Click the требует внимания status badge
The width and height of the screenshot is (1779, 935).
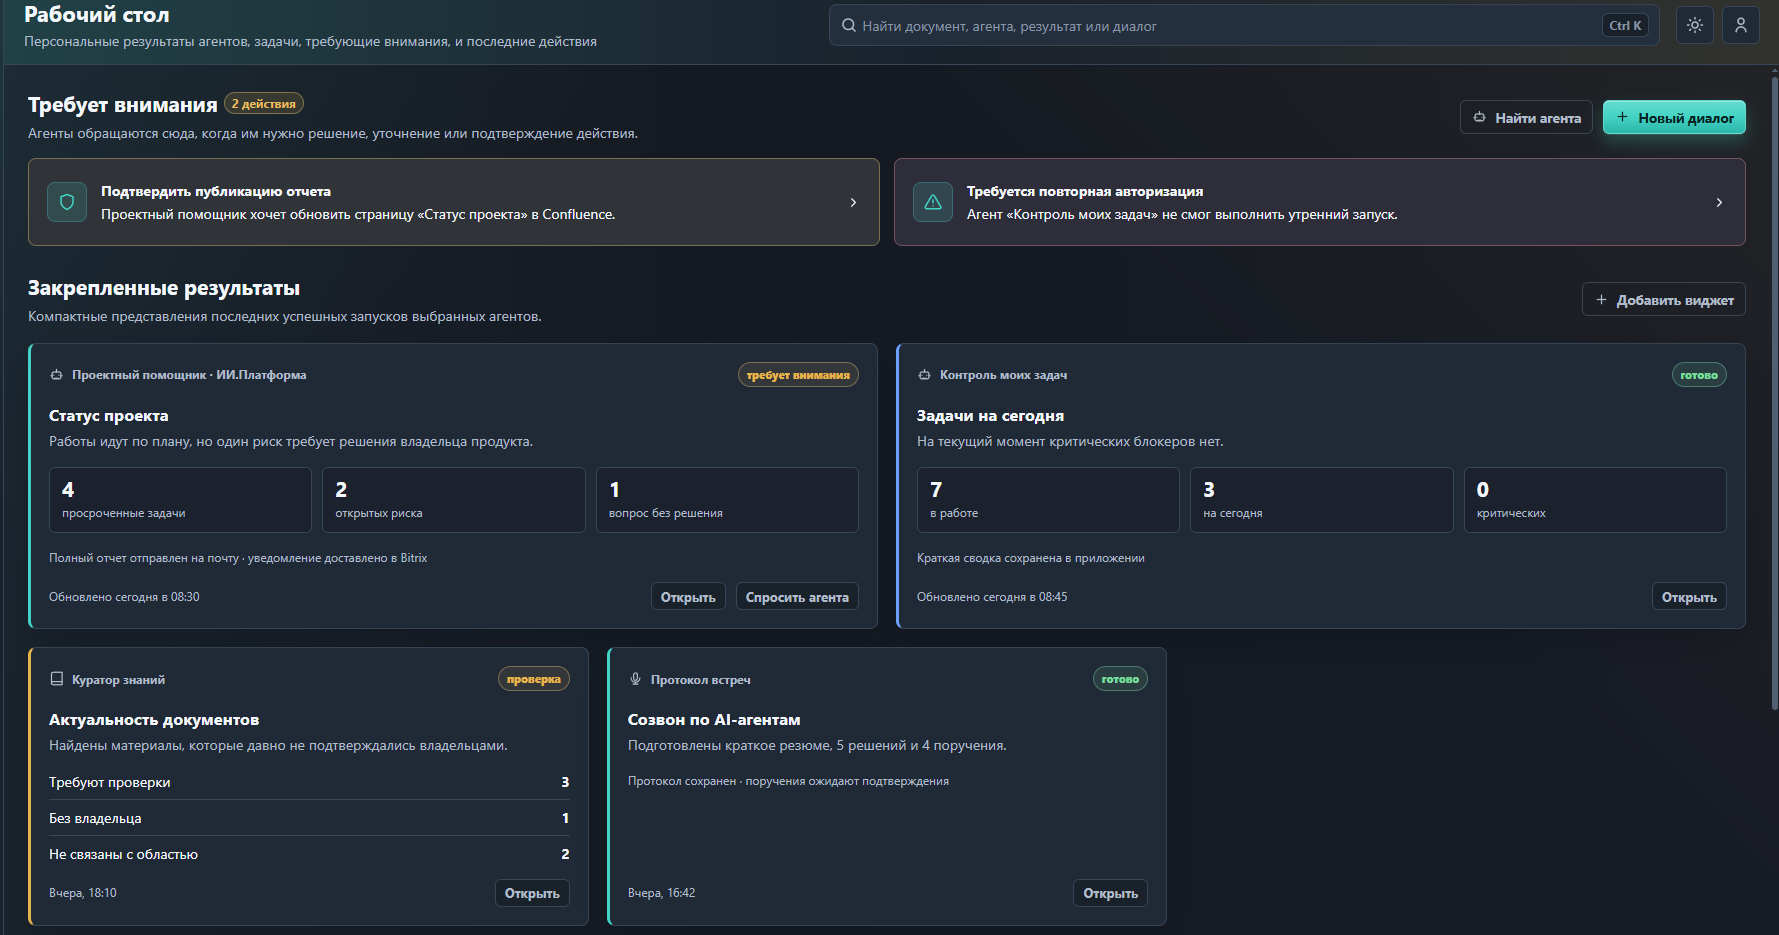tap(798, 375)
